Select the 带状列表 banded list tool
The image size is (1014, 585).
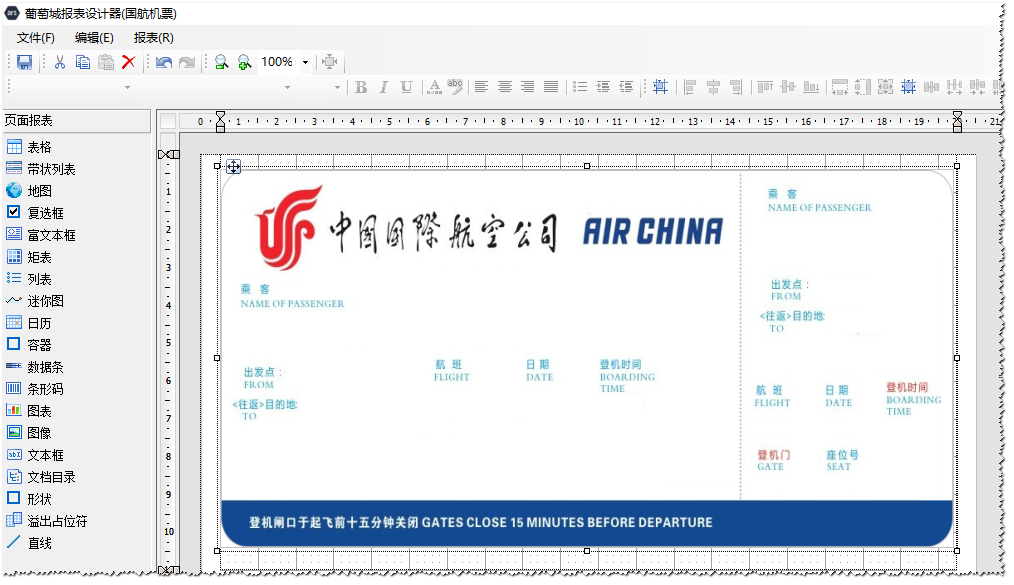(x=51, y=169)
